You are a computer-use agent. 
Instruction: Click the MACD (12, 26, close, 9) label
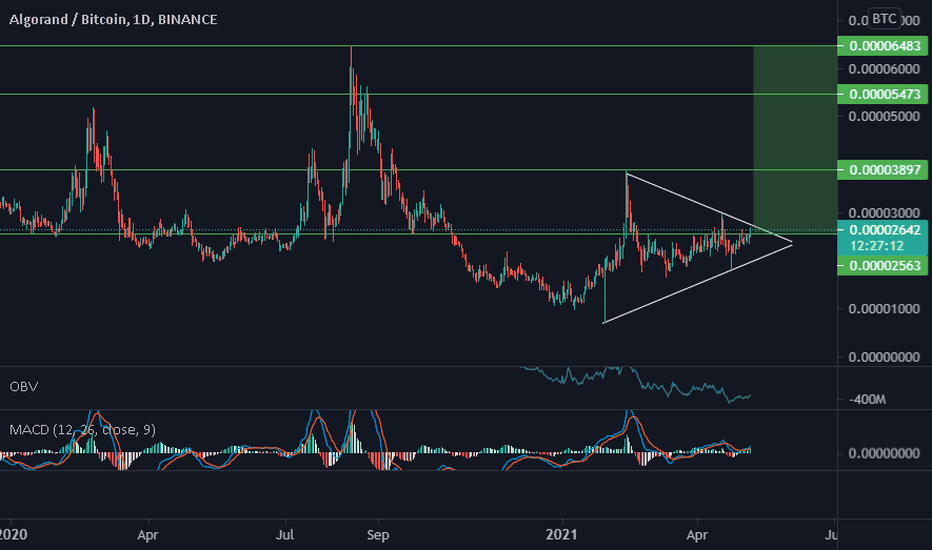pos(83,429)
